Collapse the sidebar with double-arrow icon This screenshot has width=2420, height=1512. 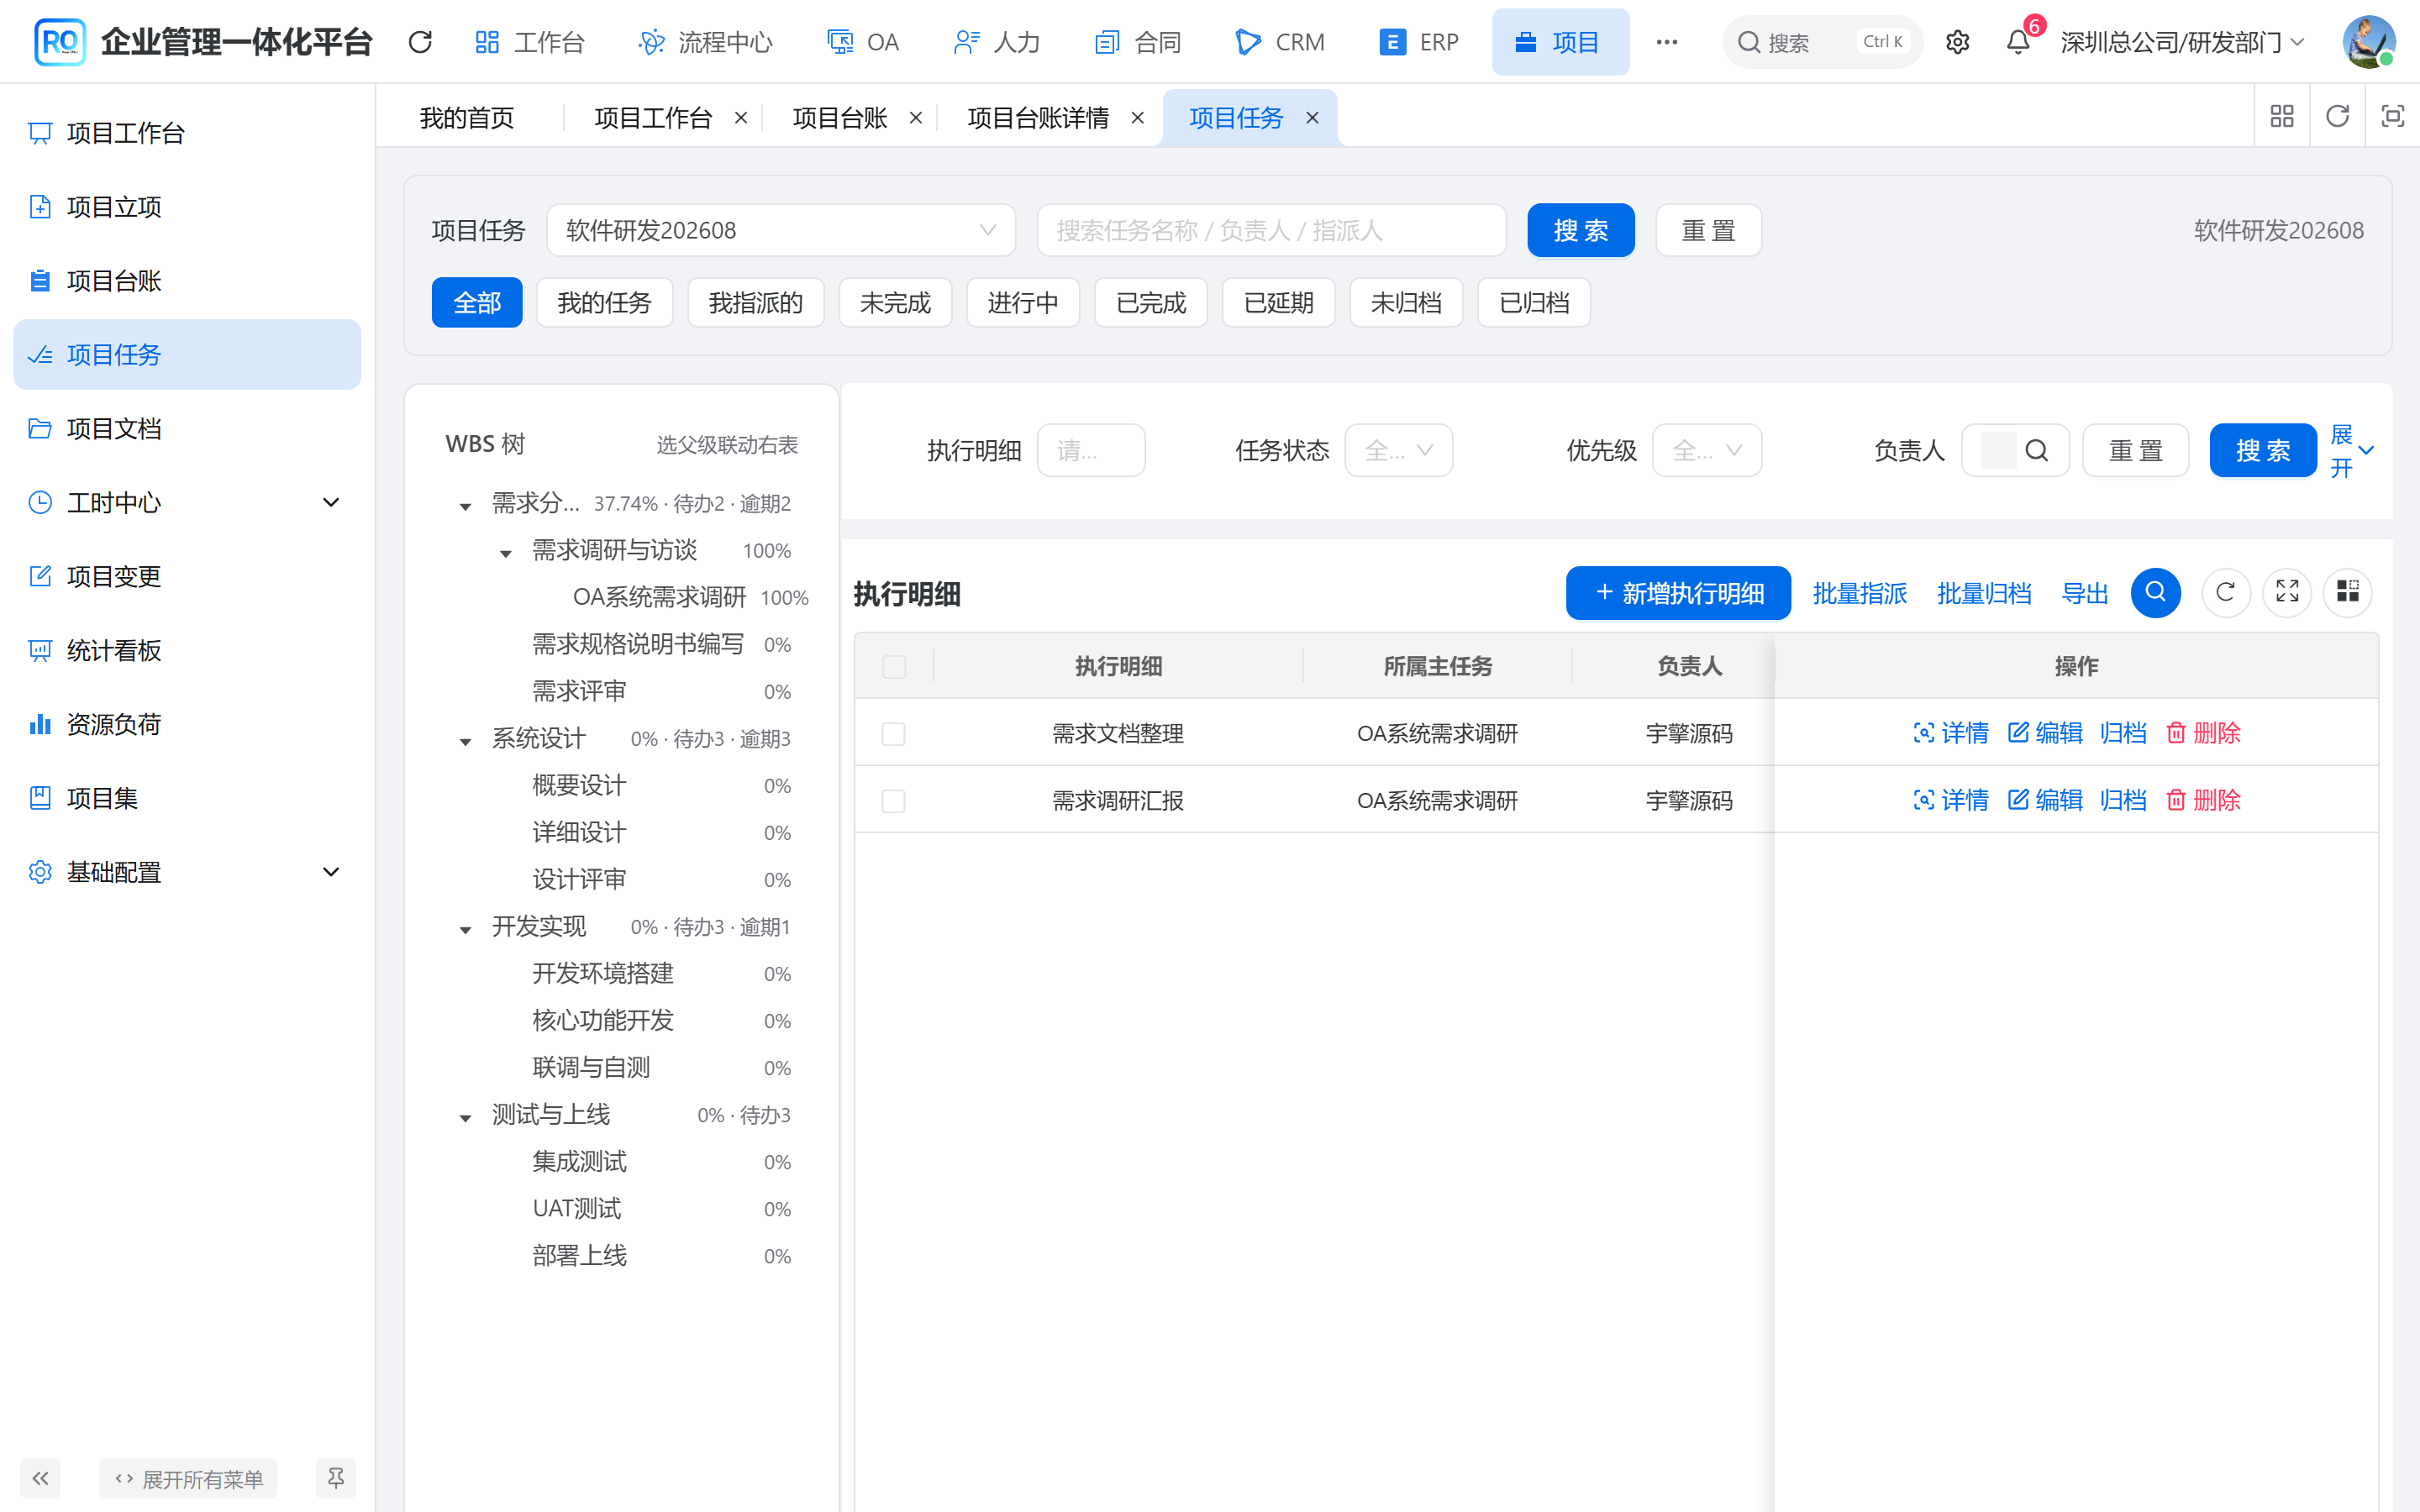(x=40, y=1478)
